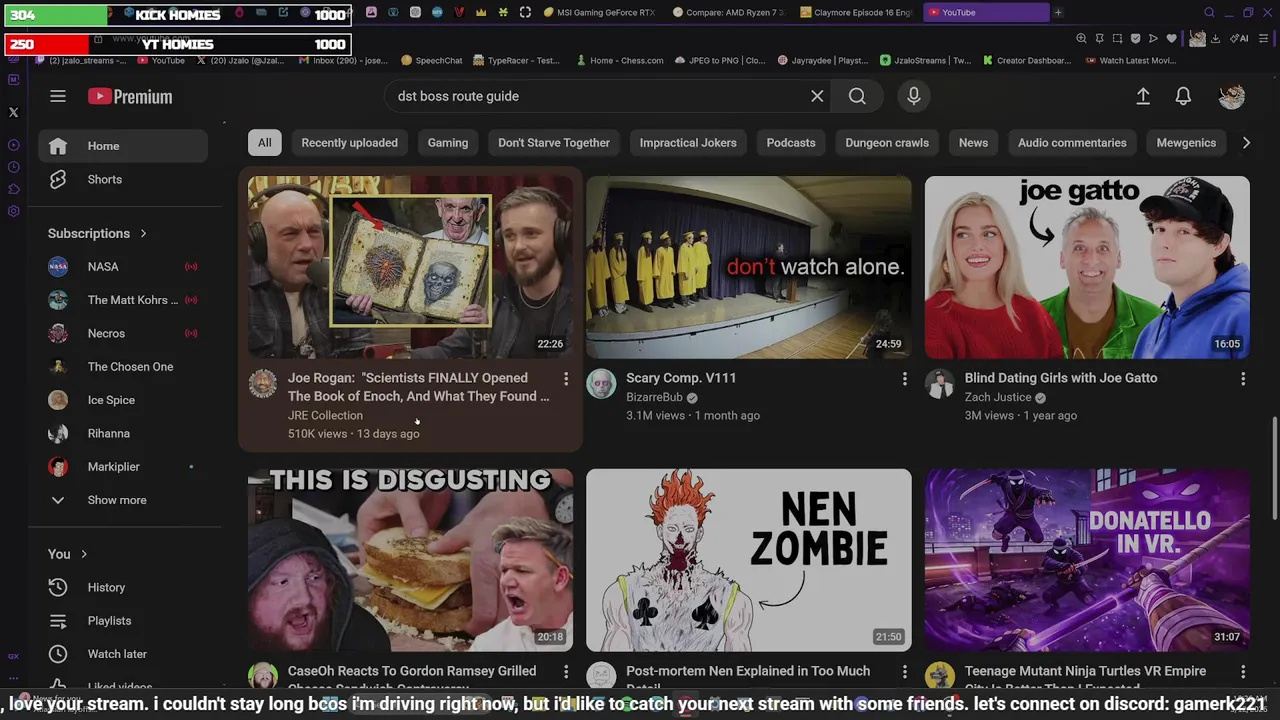This screenshot has width=1280, height=720.
Task: Switch to Claymore Episode 16 tab
Action: pos(856,12)
